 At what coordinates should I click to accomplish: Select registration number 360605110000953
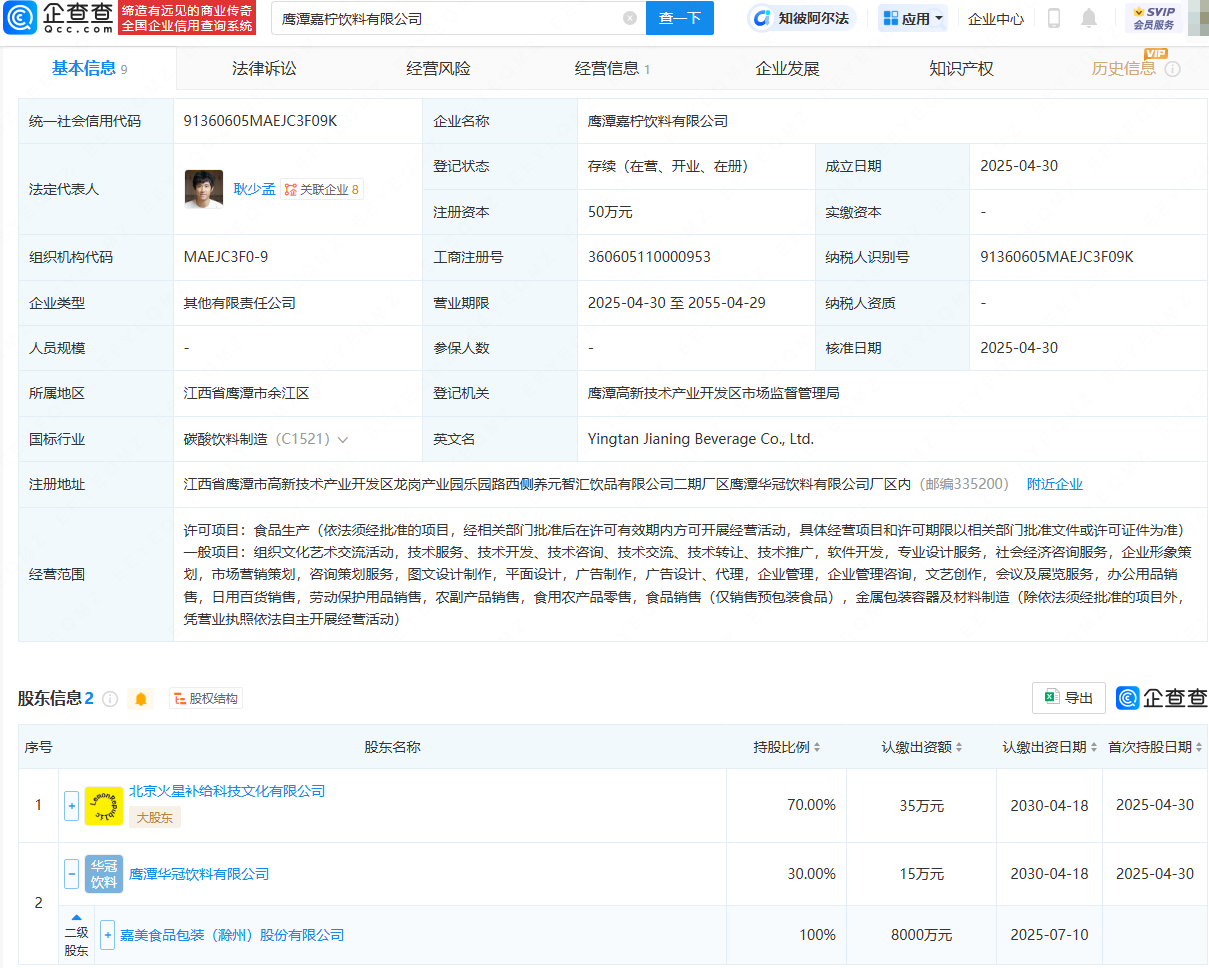click(x=649, y=257)
